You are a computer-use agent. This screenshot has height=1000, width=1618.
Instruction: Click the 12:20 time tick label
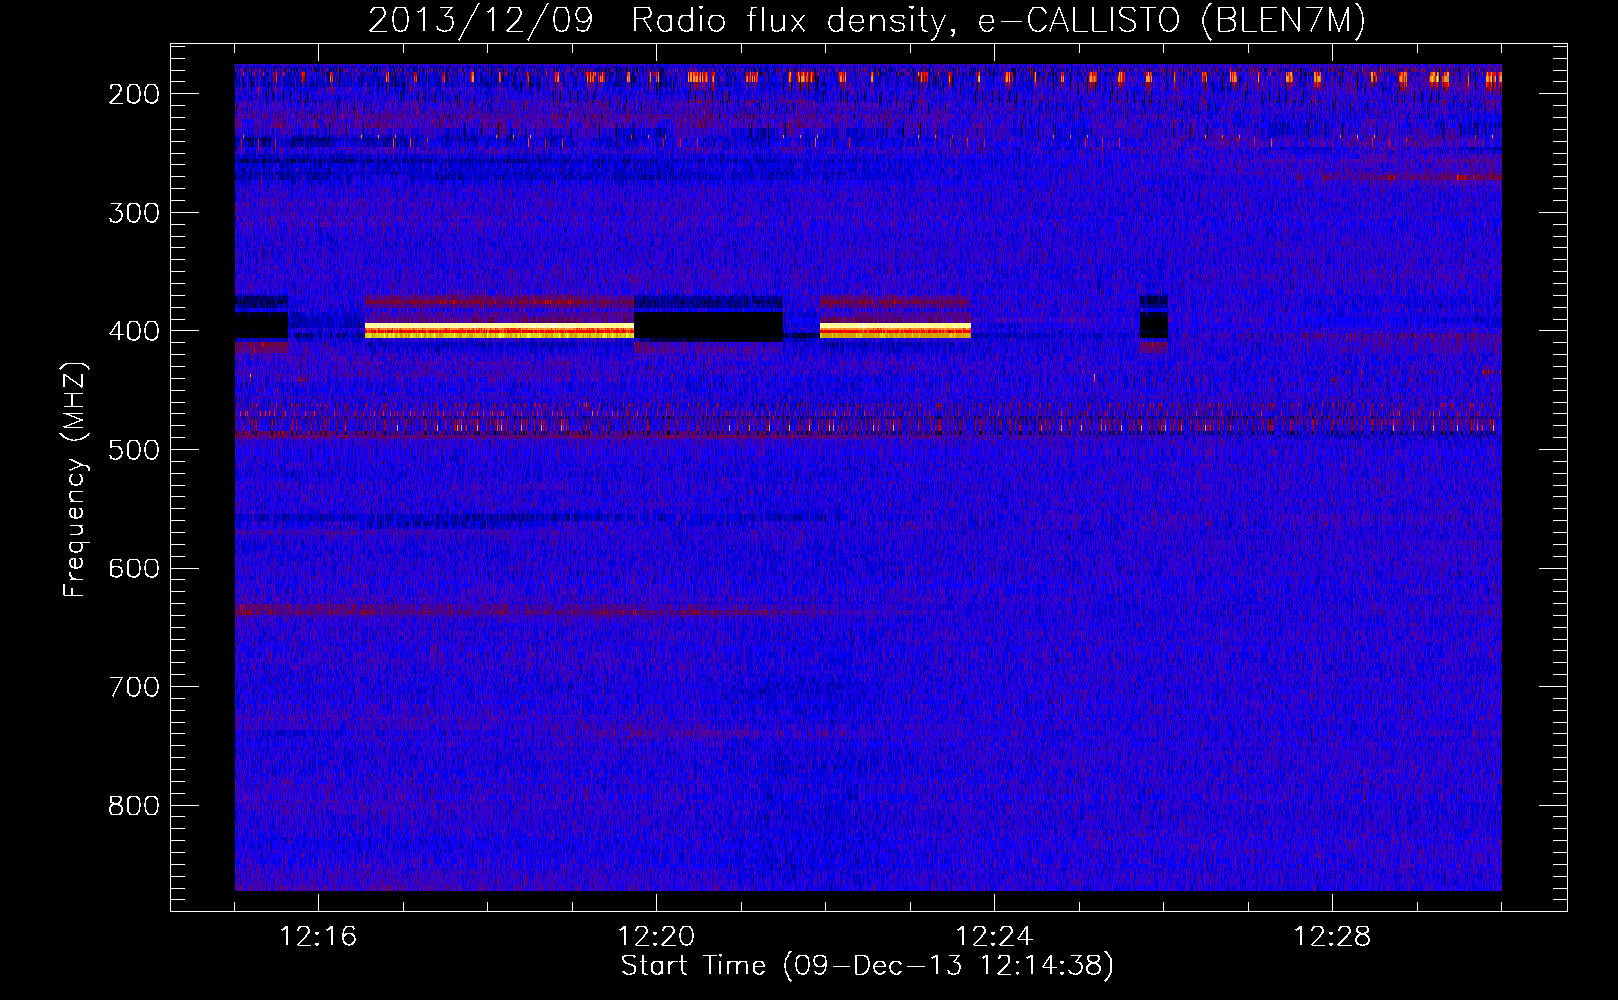click(x=656, y=937)
